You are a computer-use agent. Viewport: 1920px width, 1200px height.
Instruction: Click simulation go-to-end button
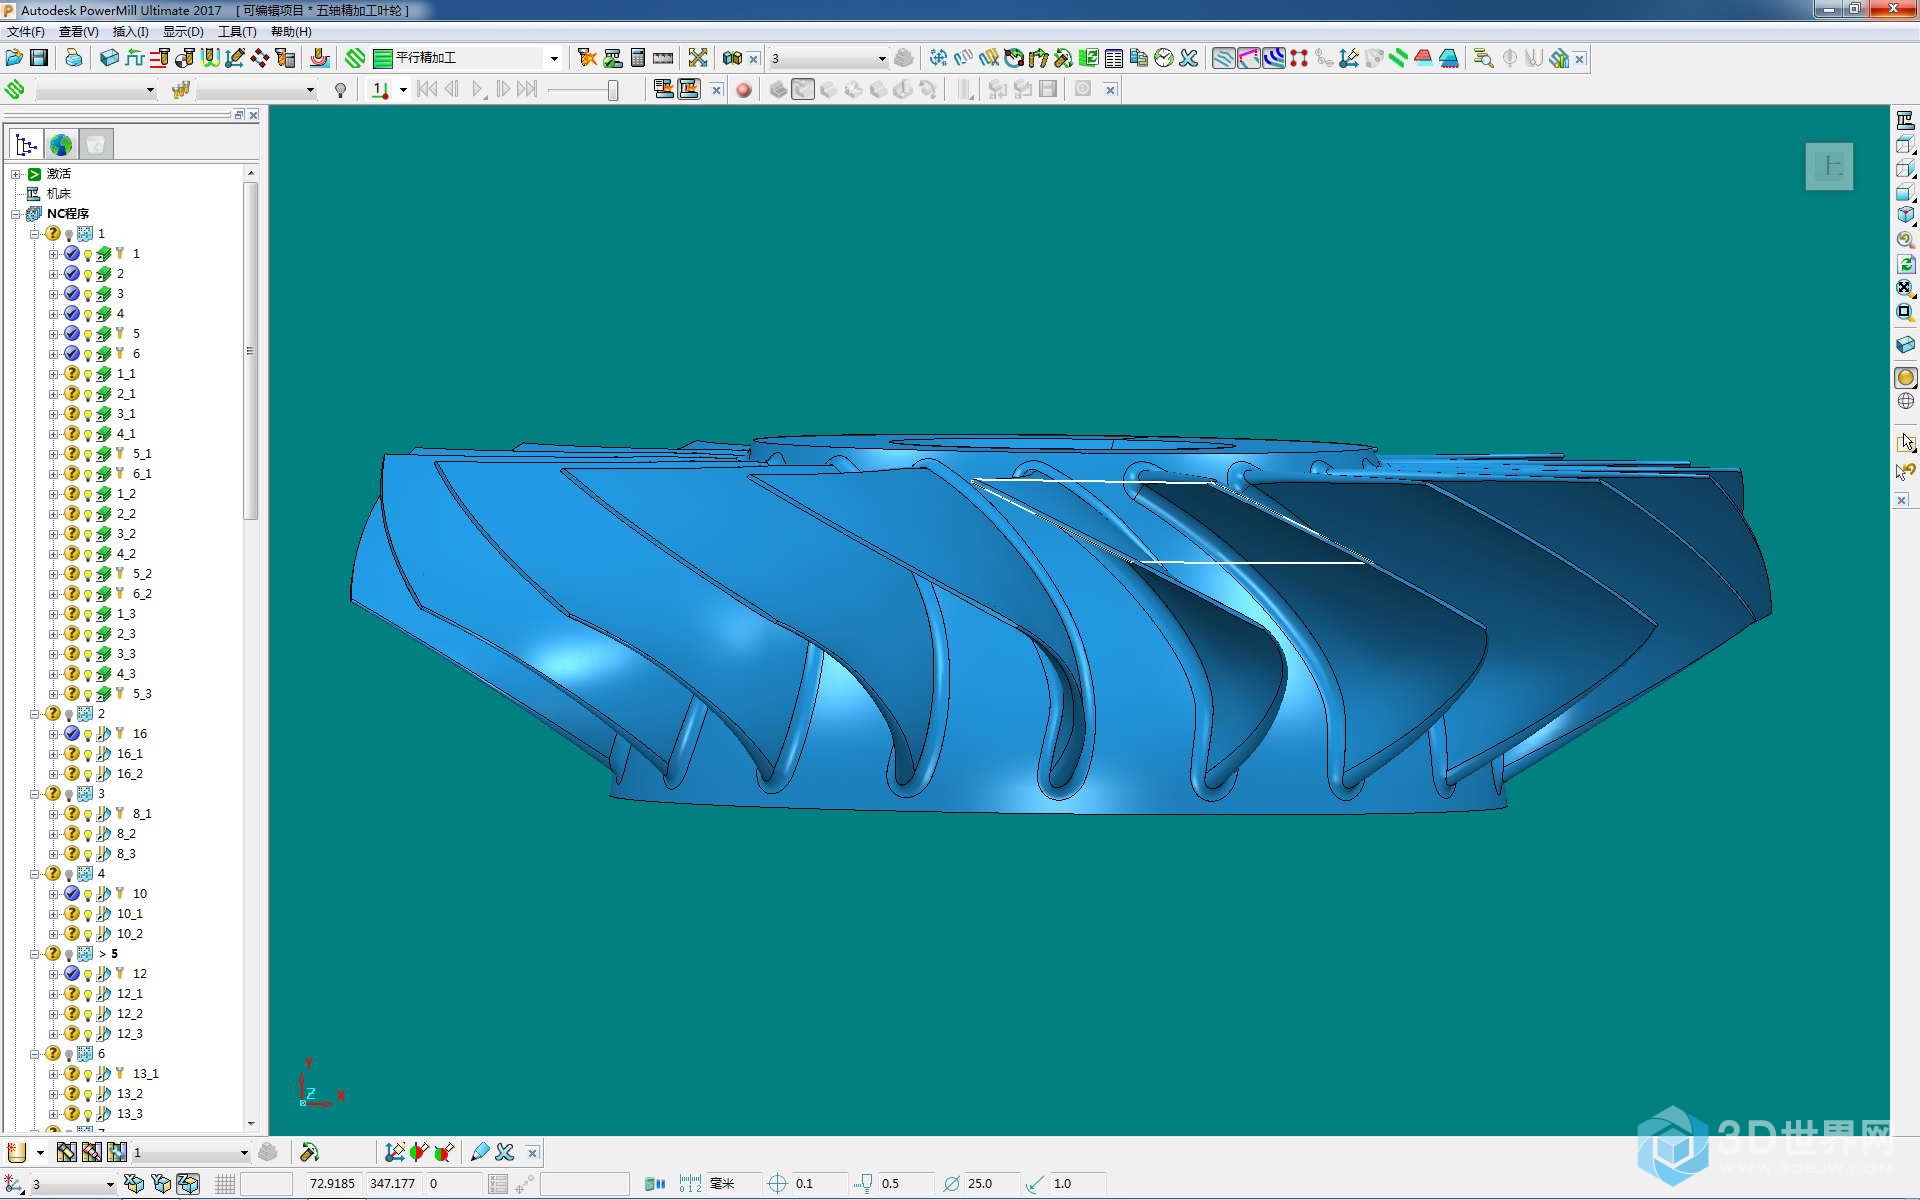point(527,90)
